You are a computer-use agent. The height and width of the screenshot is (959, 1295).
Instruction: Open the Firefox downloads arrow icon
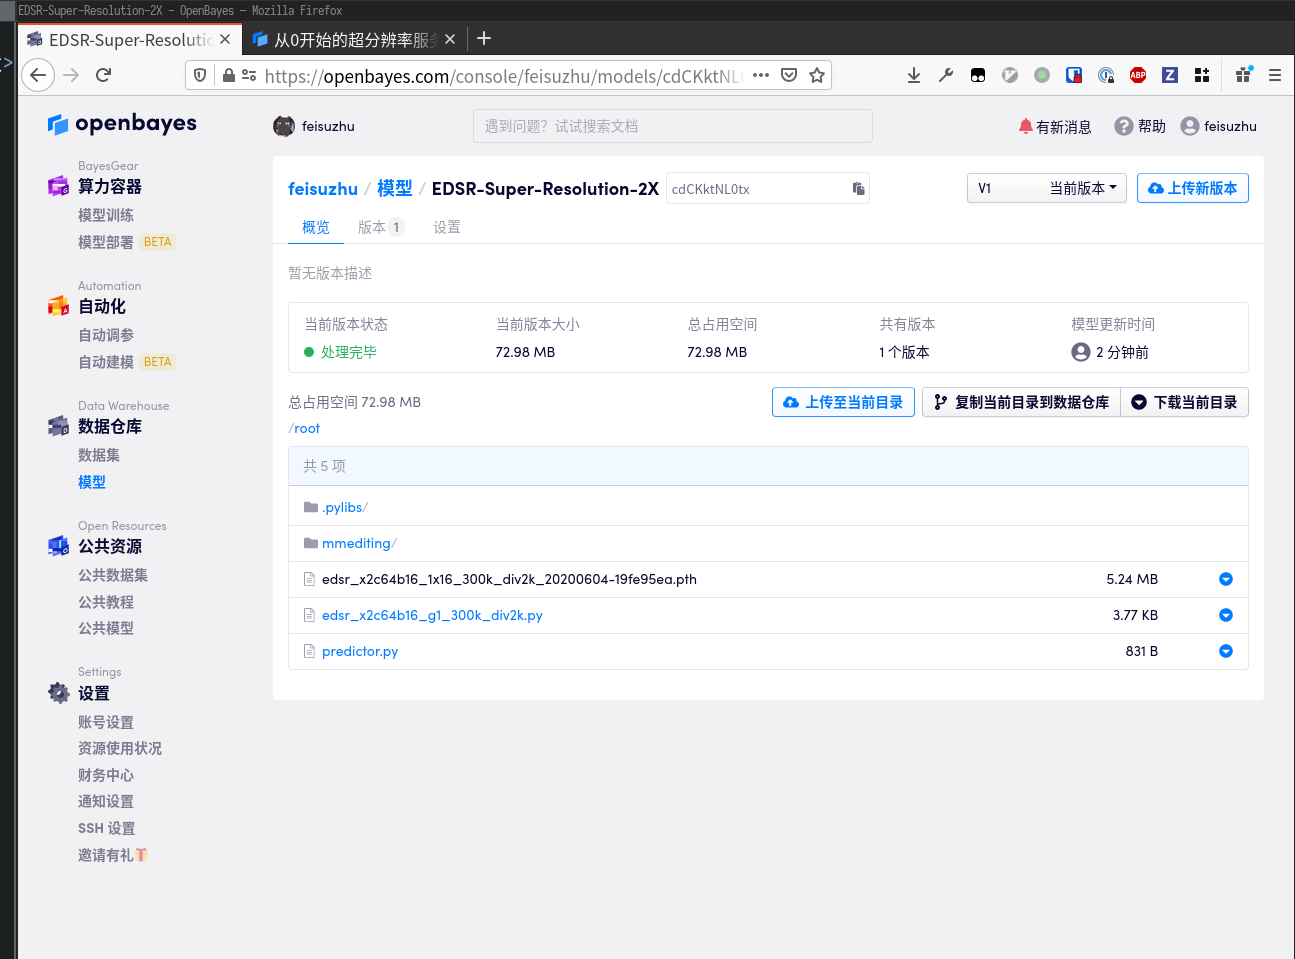pos(913,75)
